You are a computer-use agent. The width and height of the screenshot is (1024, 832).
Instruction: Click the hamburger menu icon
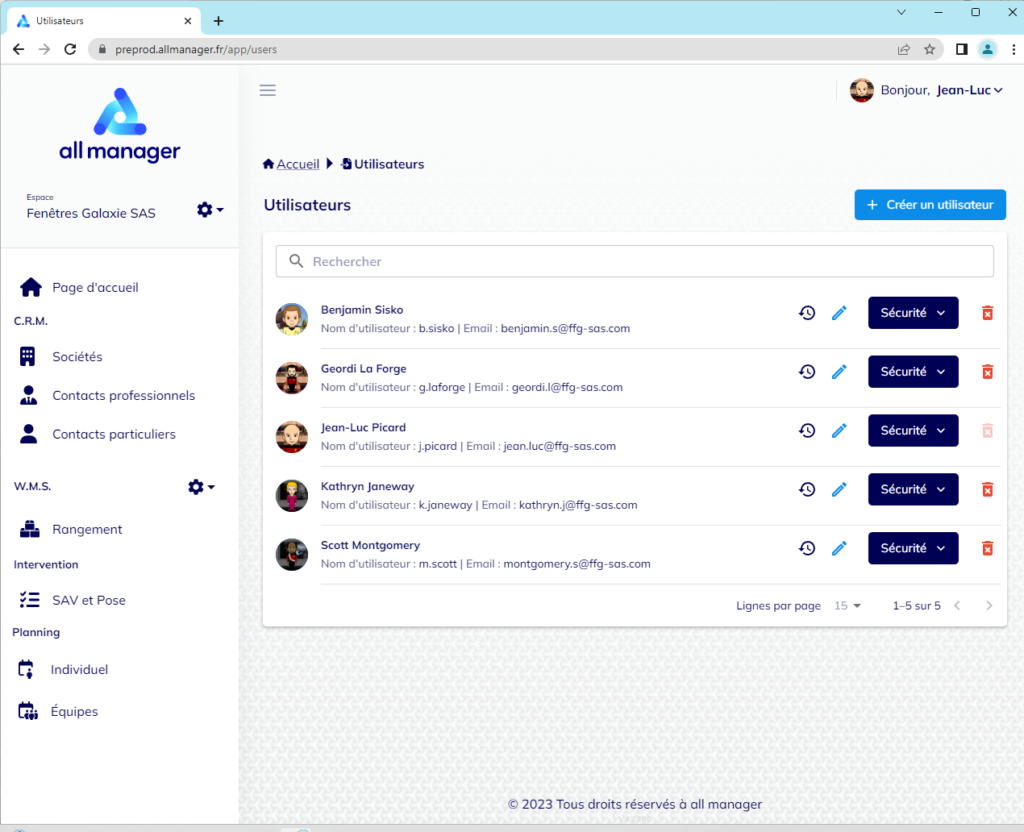click(x=267, y=90)
